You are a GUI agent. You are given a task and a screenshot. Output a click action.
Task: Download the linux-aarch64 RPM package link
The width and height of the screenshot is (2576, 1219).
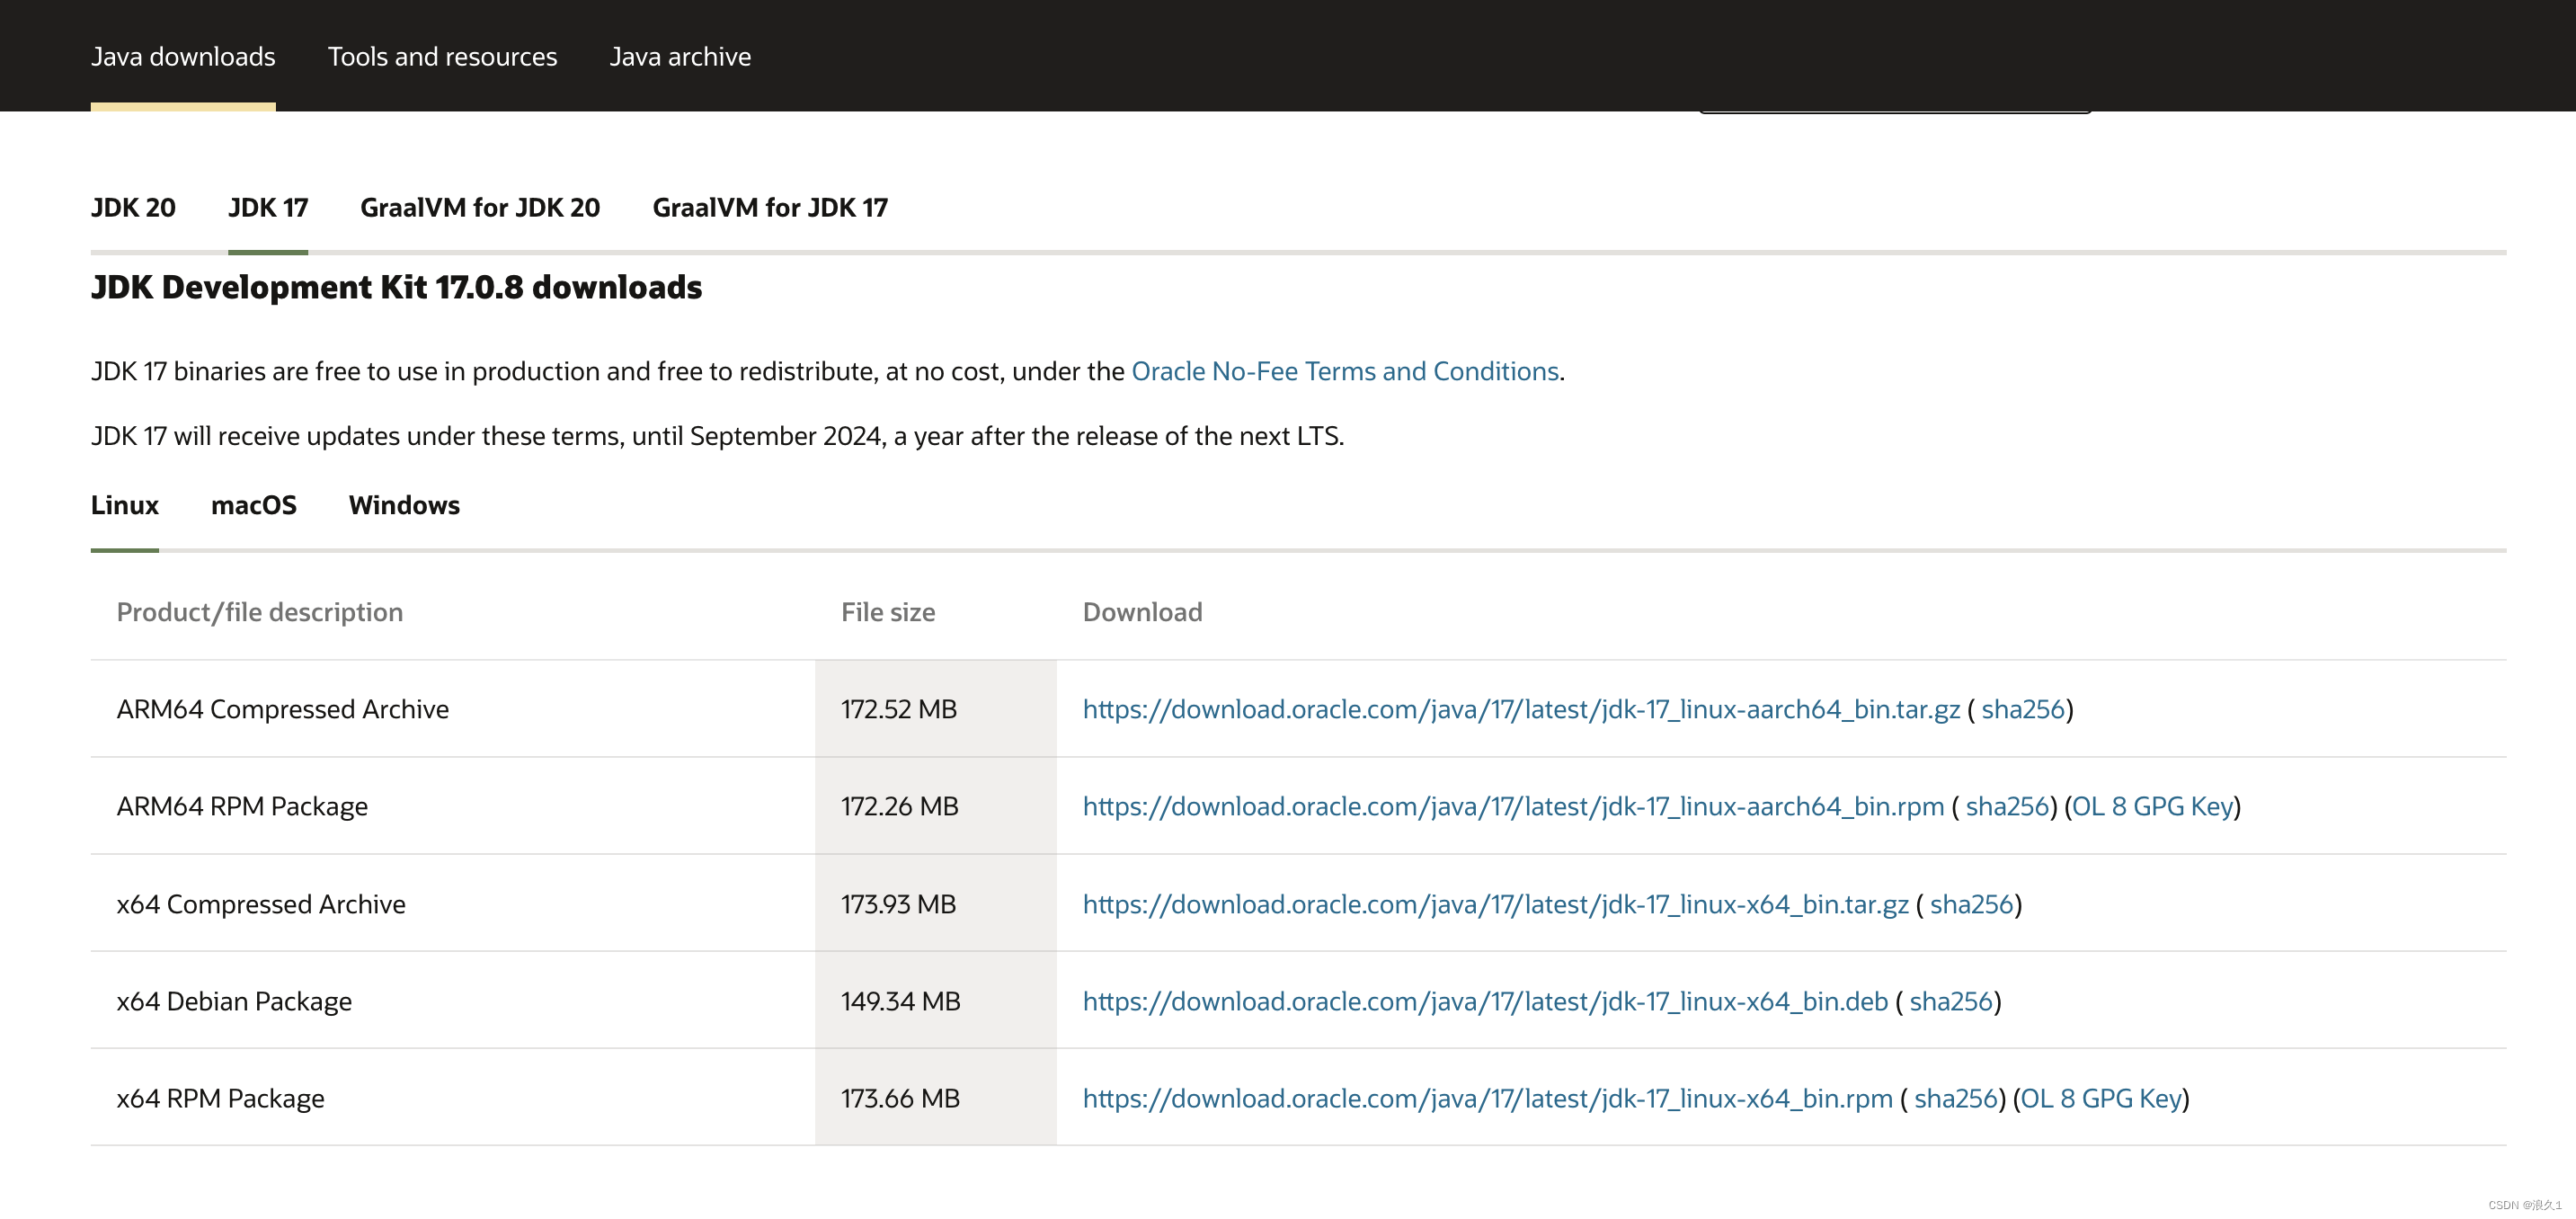[1512, 807]
